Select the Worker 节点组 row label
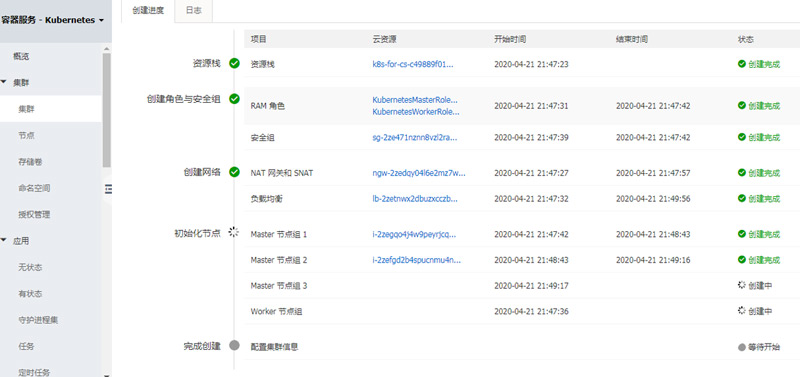Viewport: 800px width, 377px height. [x=276, y=311]
